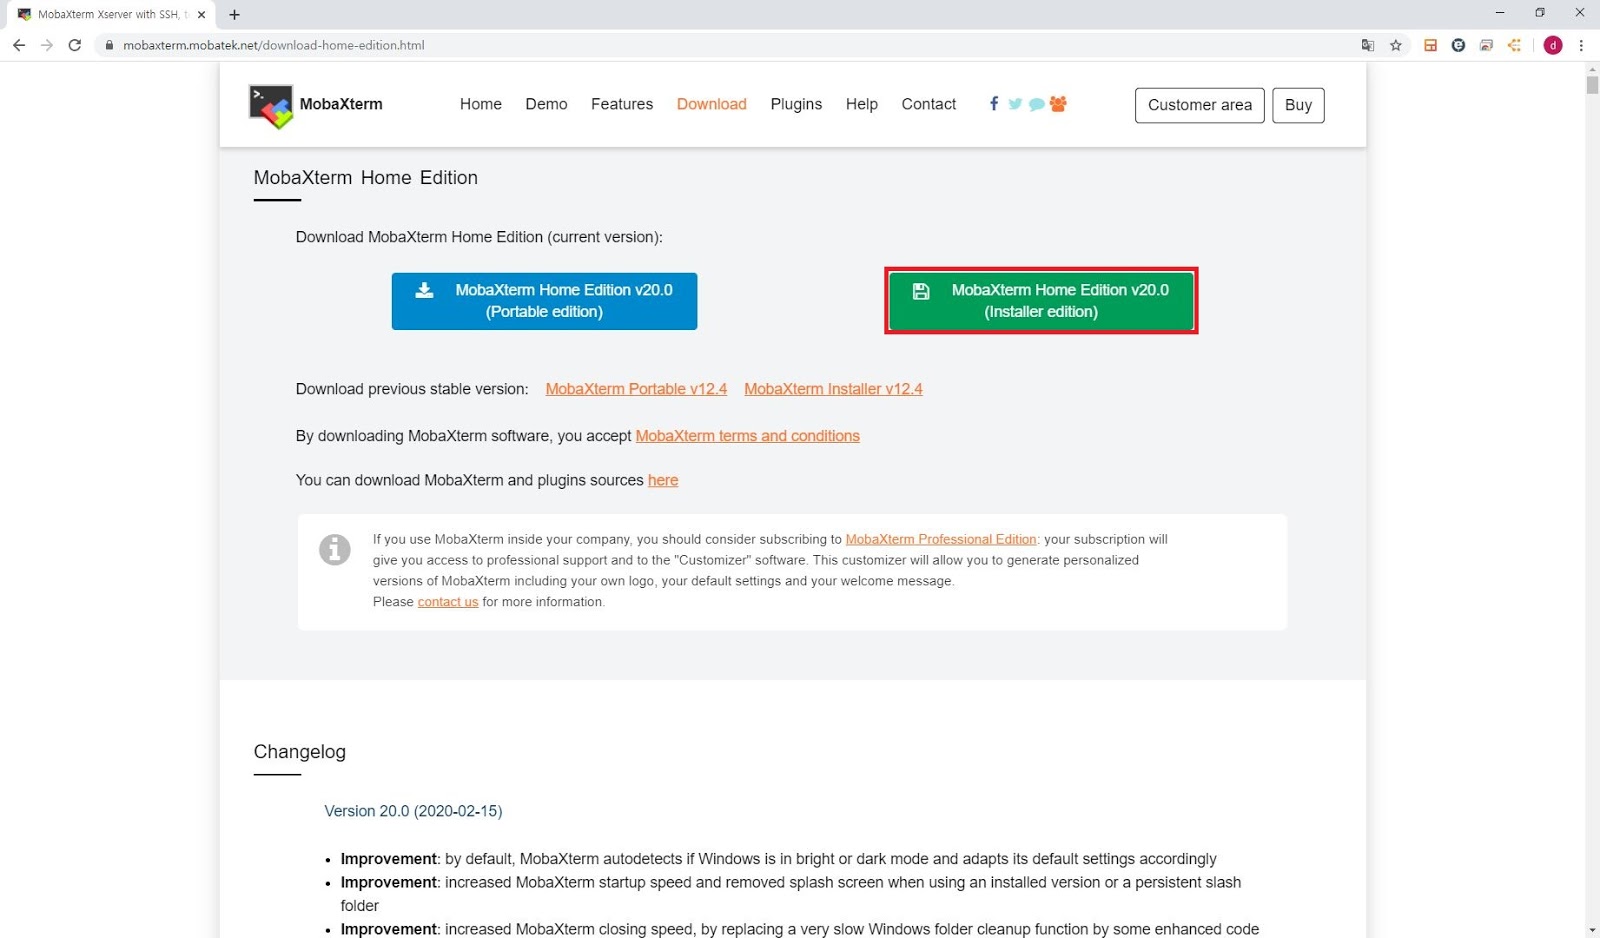The image size is (1600, 938).
Task: Go back with browser back arrow
Action: coord(19,45)
